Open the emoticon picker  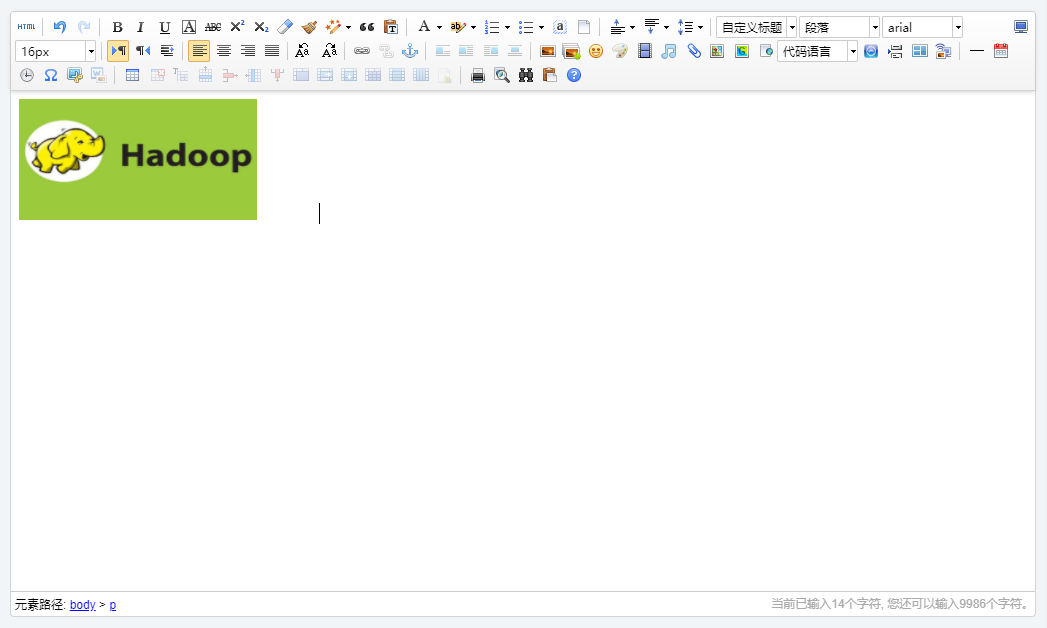click(x=596, y=51)
